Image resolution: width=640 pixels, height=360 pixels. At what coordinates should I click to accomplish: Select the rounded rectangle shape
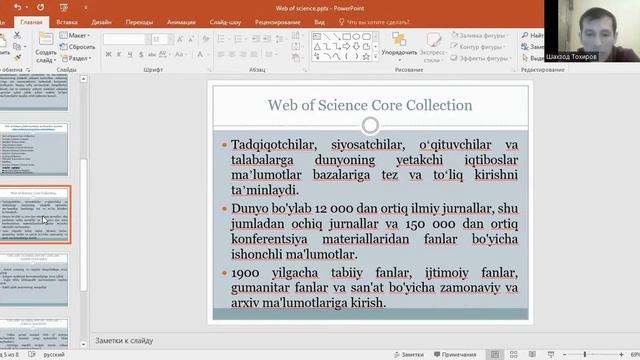(x=366, y=37)
